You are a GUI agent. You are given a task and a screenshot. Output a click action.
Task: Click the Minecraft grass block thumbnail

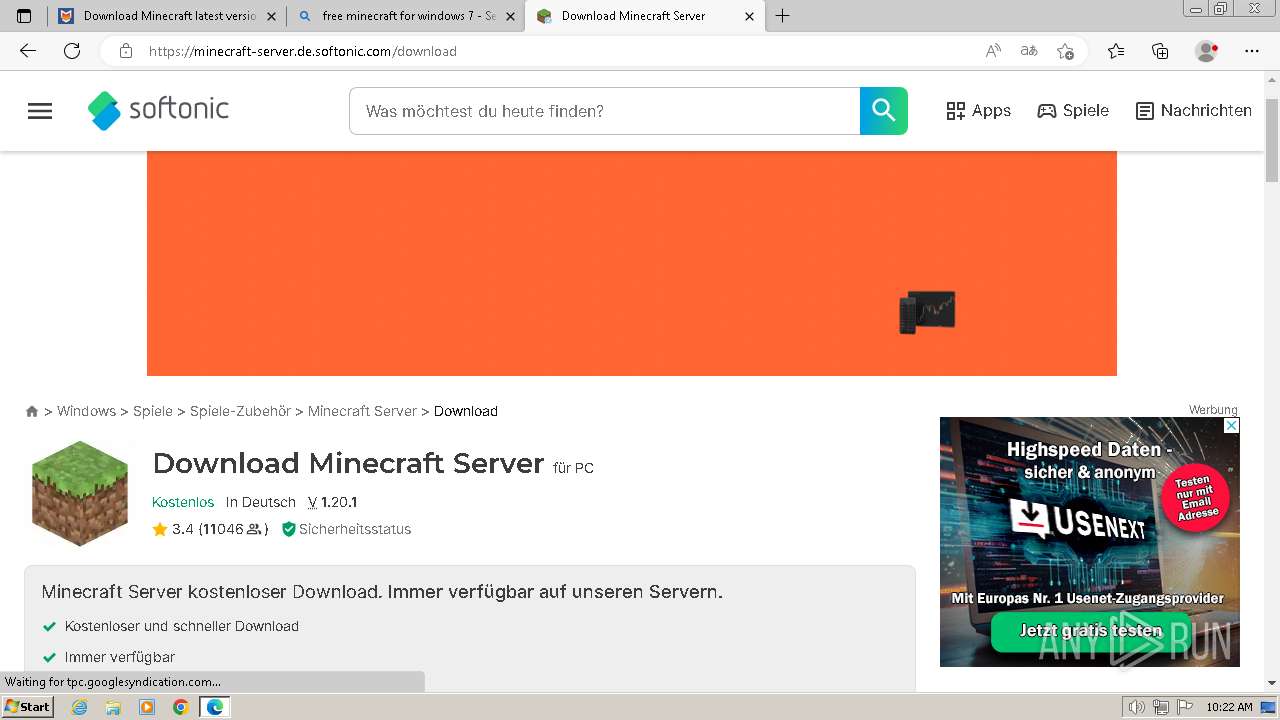80,494
